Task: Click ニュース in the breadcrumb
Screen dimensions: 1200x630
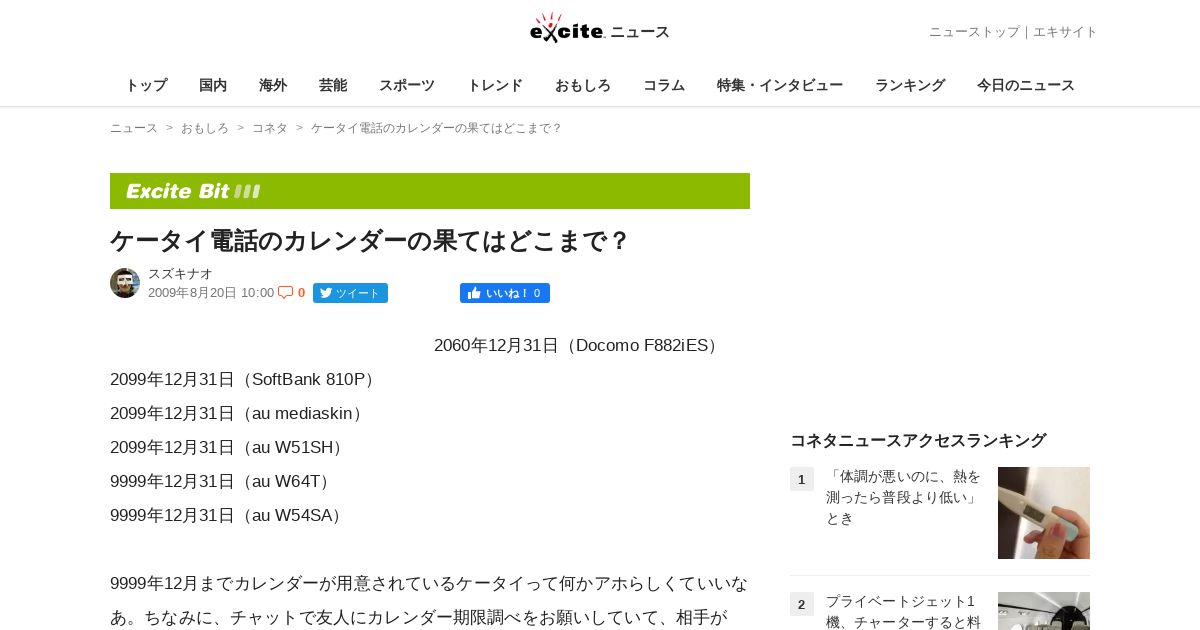Action: (134, 128)
